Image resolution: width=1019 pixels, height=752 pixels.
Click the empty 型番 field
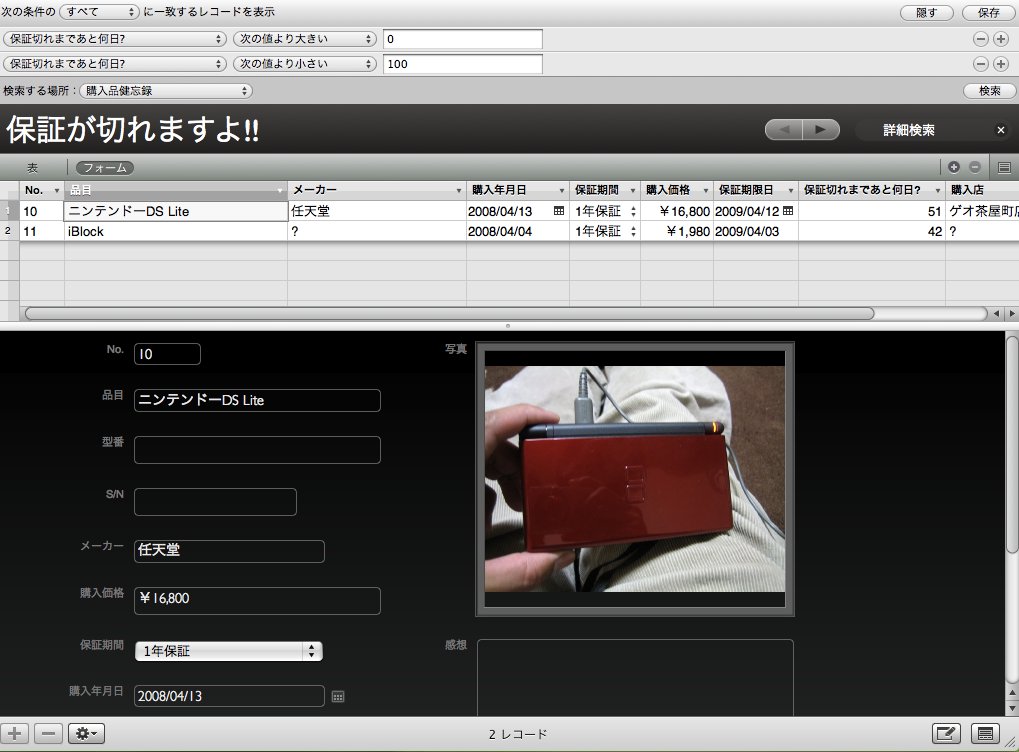click(257, 450)
